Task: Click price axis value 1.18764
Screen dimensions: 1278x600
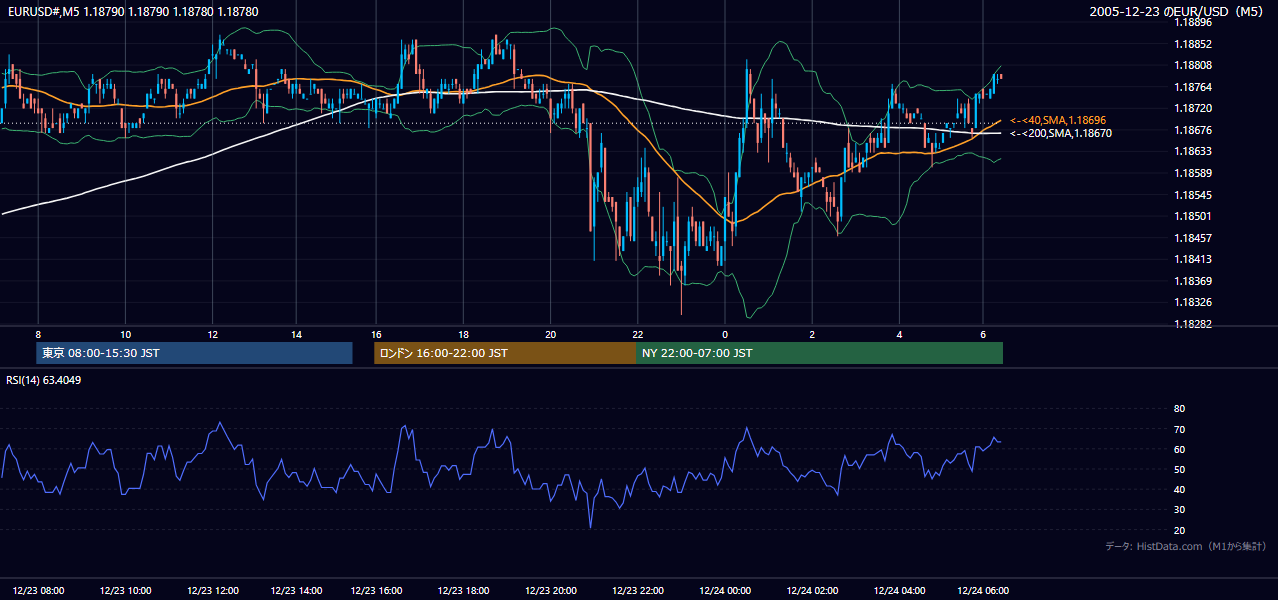Action: pos(1193,88)
